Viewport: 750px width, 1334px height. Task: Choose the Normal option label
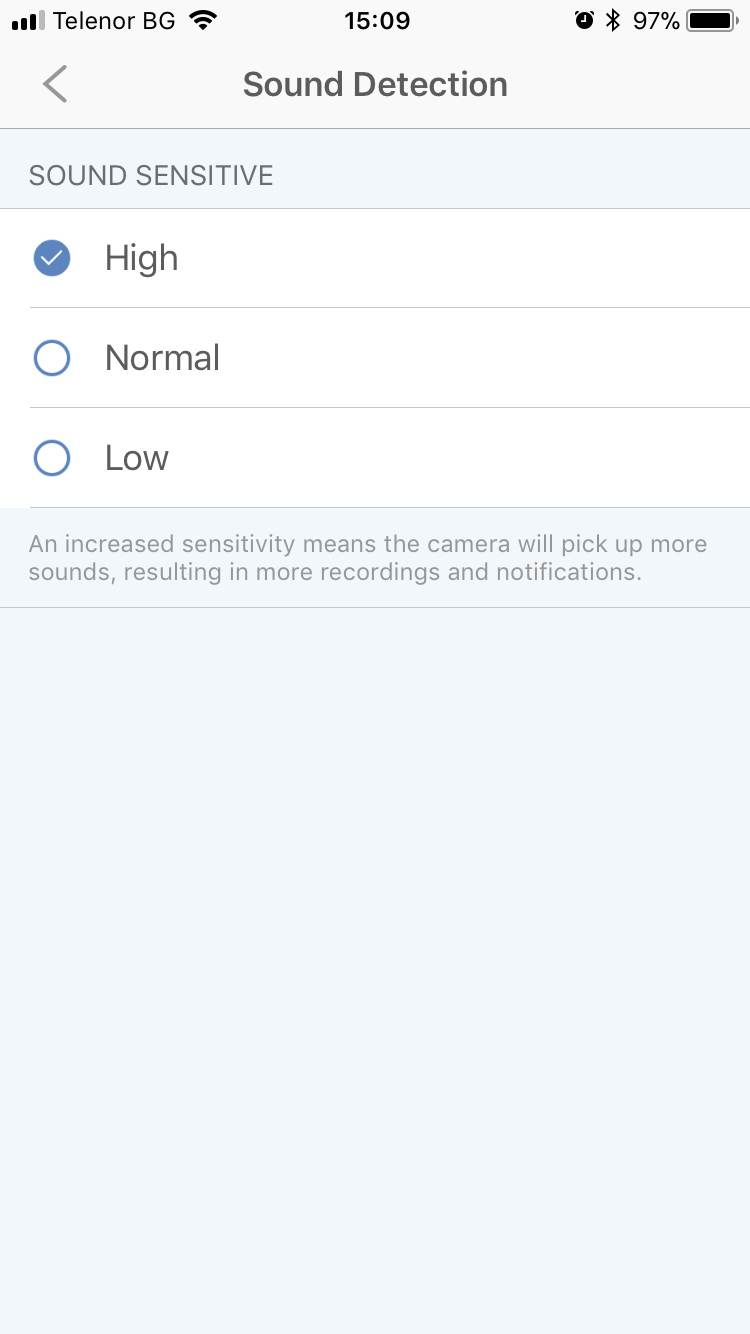[162, 358]
